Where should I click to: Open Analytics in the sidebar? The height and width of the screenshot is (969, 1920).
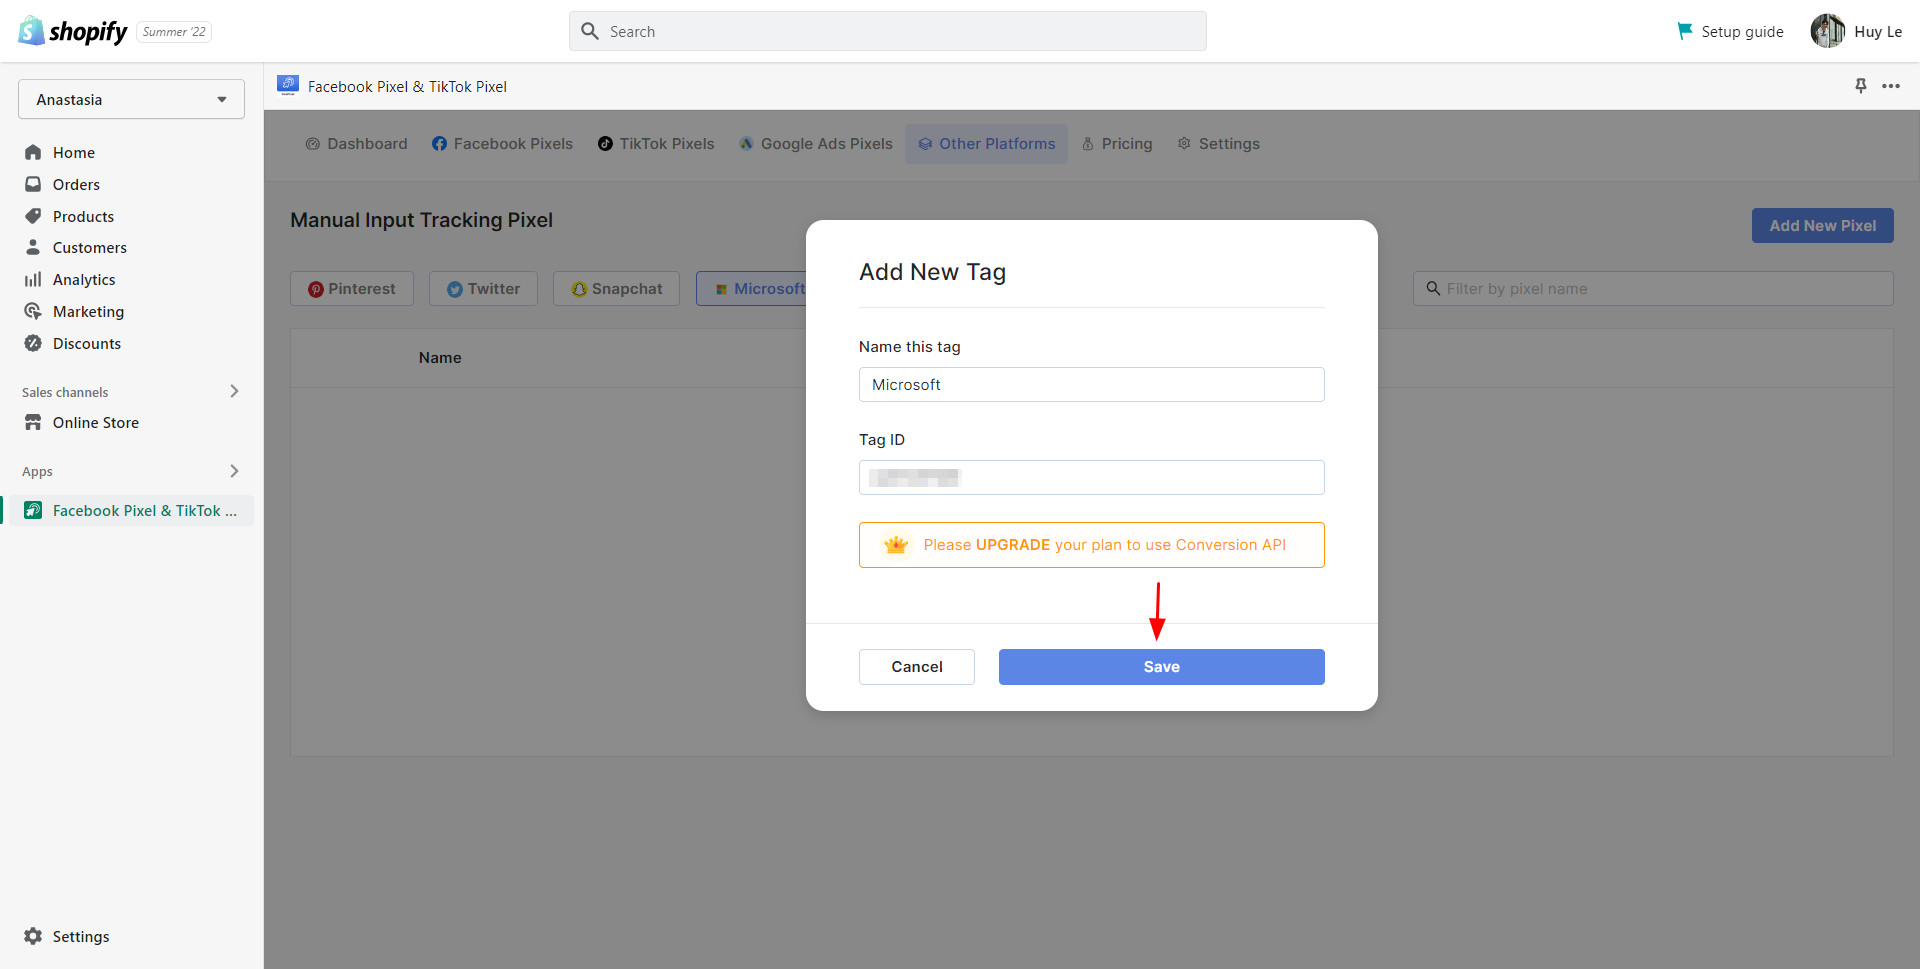(x=84, y=279)
